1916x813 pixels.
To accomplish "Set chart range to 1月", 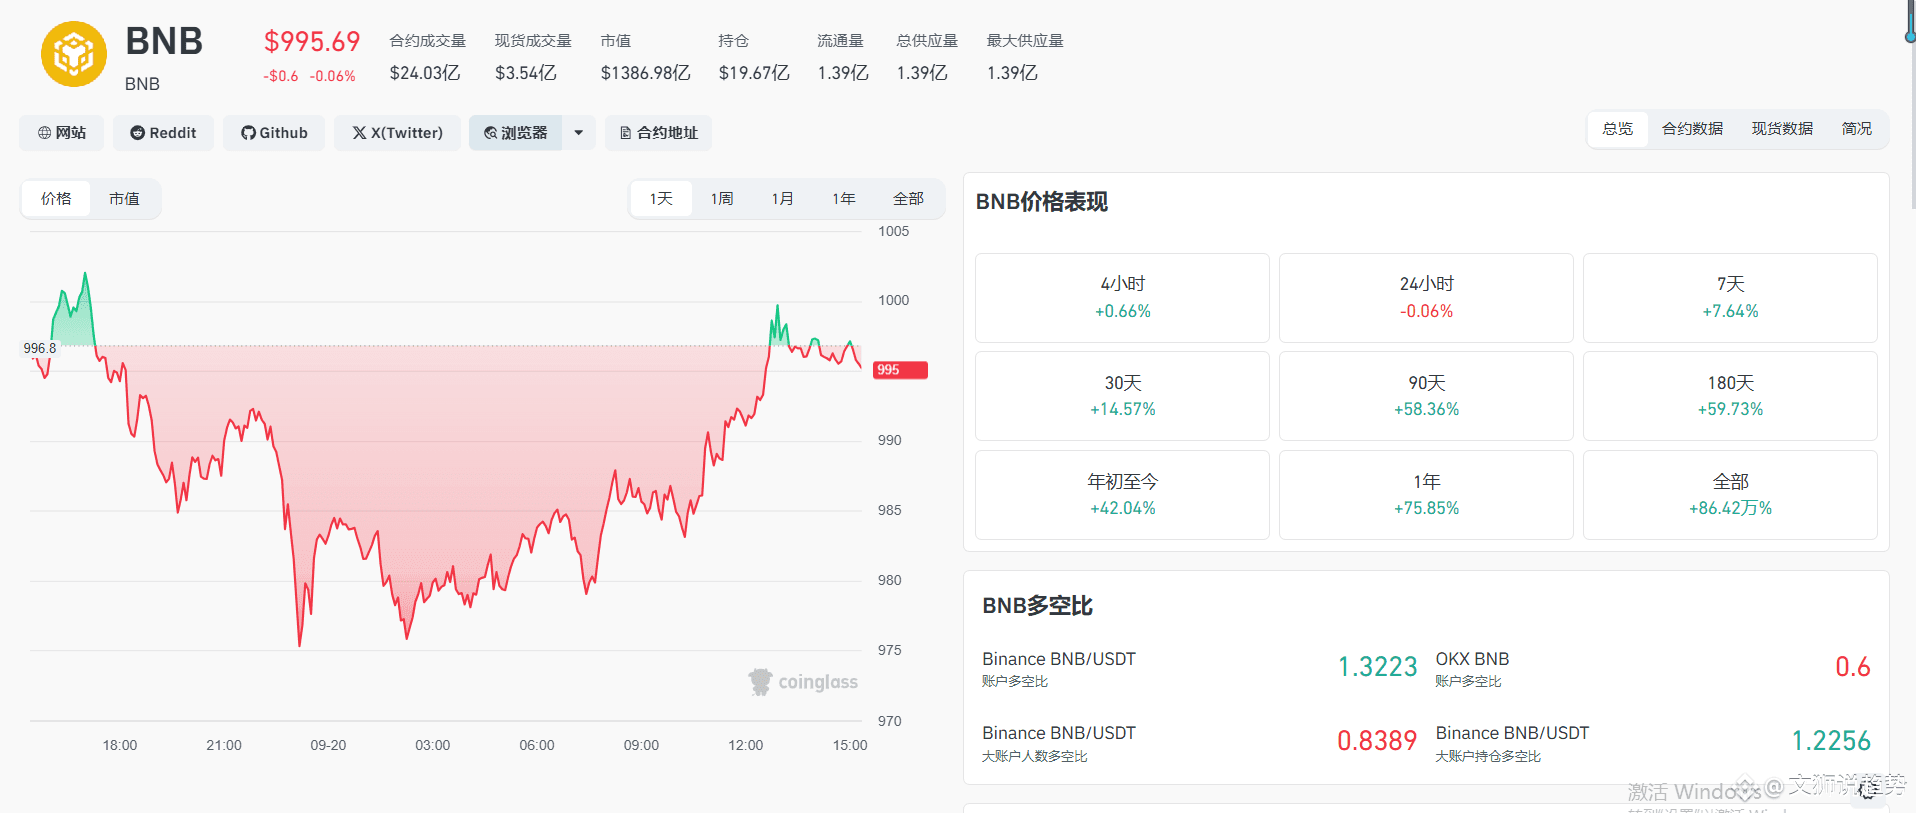I will point(783,199).
